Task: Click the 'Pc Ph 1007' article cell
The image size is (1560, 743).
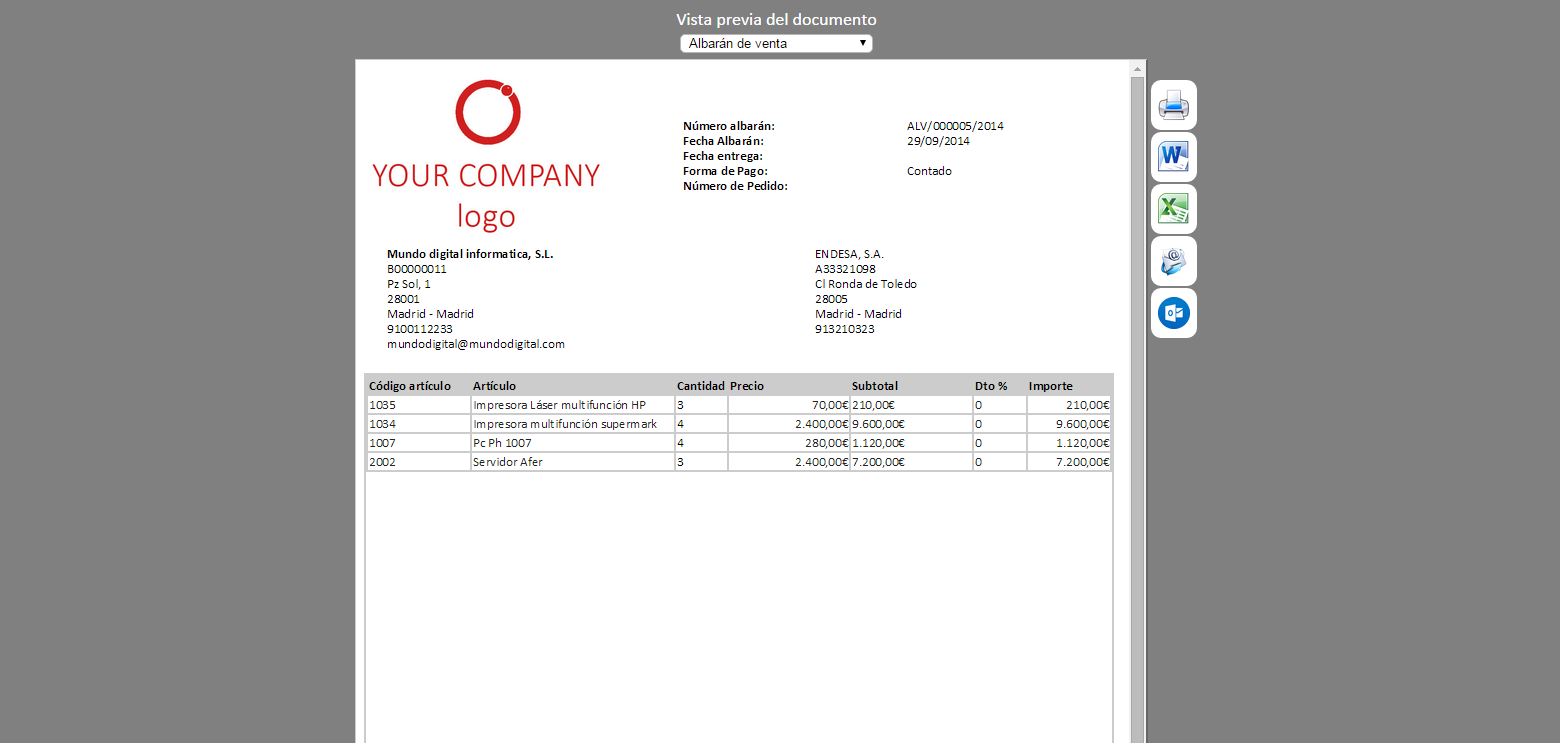Action: point(502,443)
